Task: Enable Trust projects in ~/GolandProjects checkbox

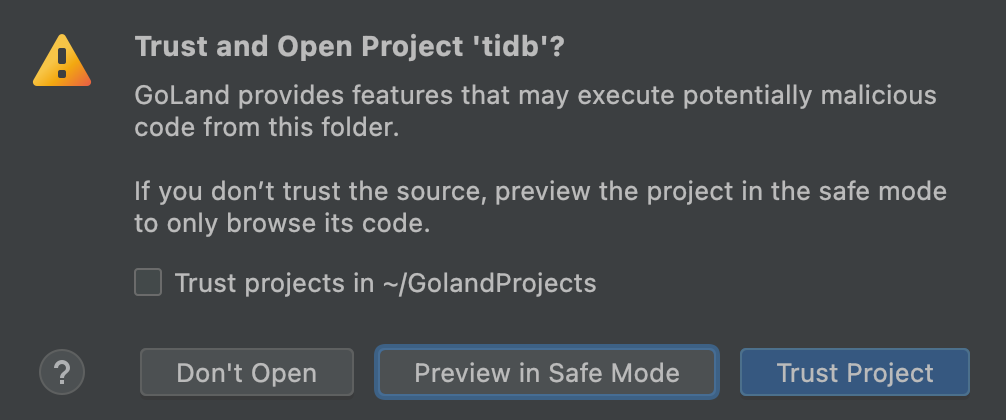Action: (x=148, y=283)
